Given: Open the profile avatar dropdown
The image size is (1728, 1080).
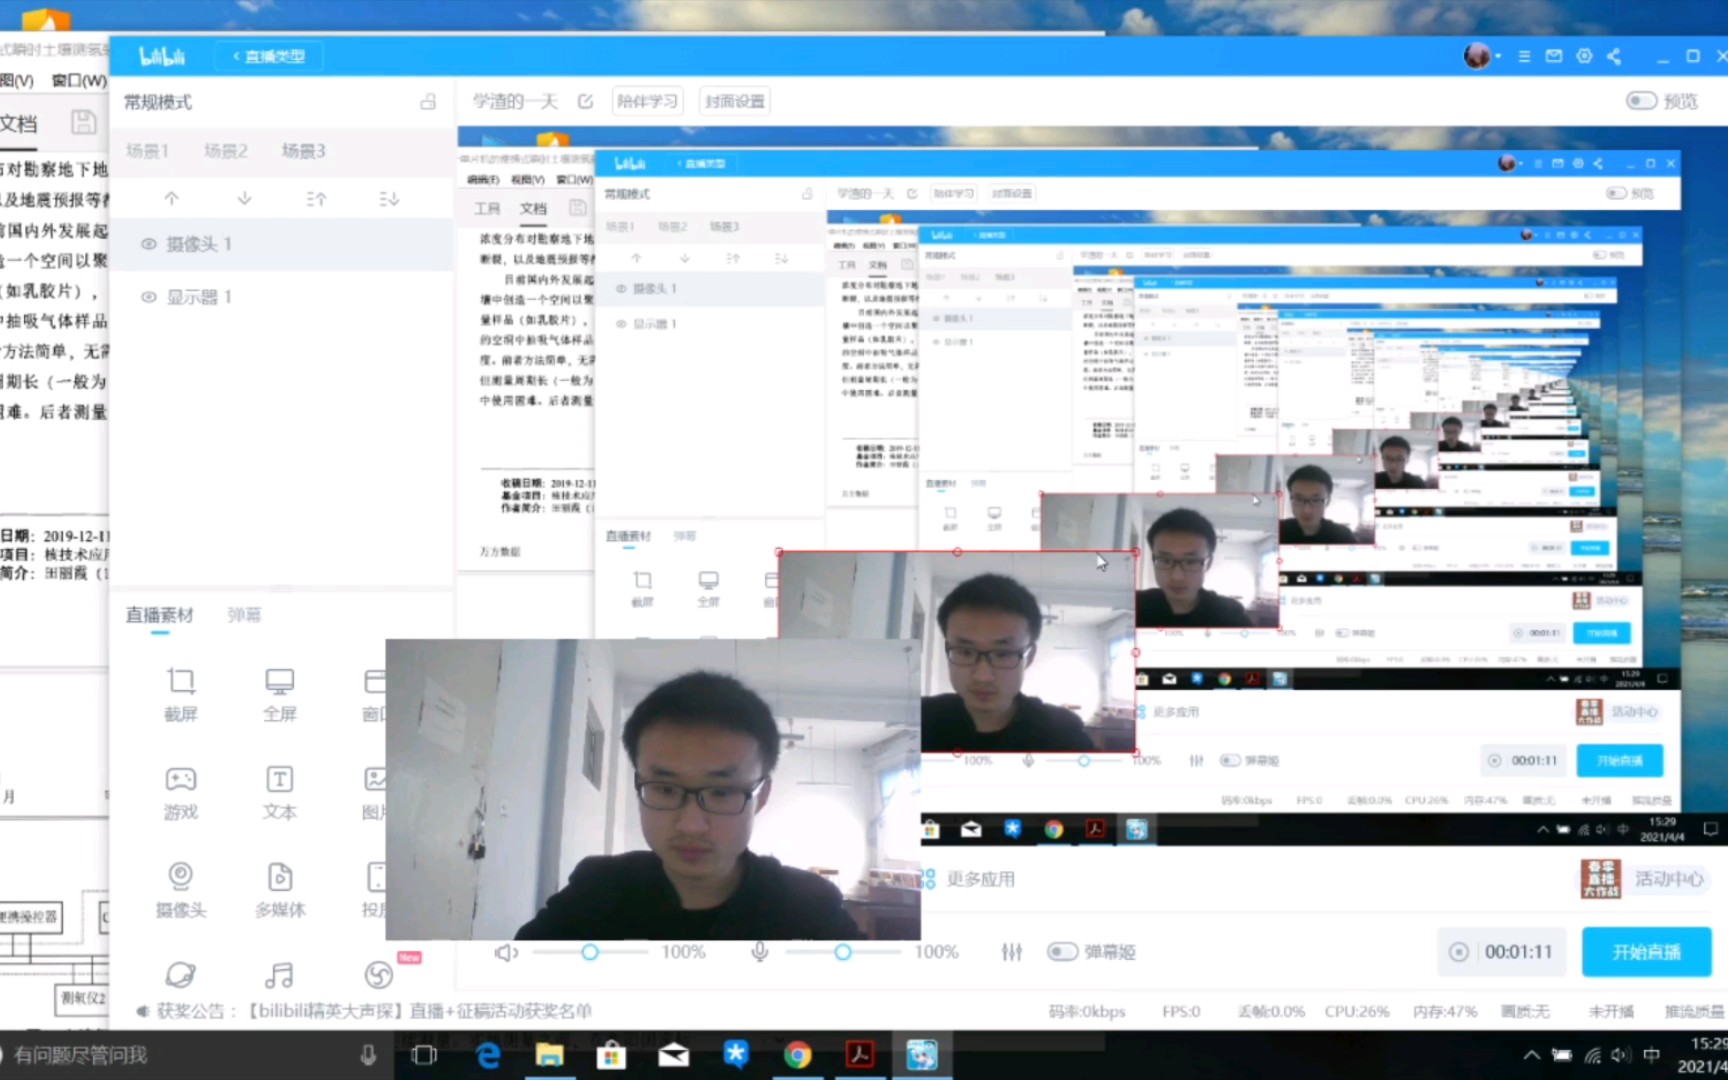Looking at the screenshot, I should (x=1477, y=56).
